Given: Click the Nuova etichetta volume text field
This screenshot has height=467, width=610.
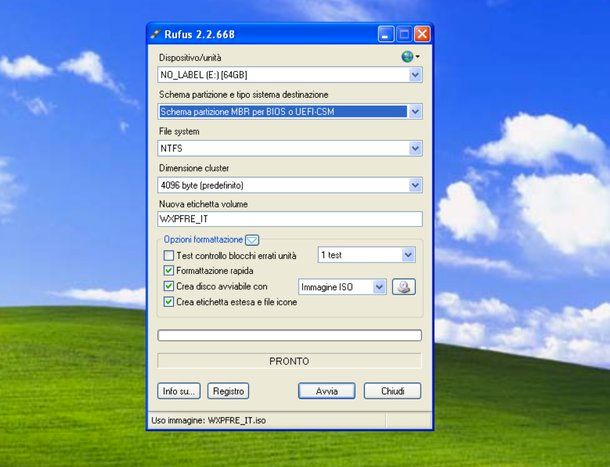Looking at the screenshot, I should click(x=290, y=219).
